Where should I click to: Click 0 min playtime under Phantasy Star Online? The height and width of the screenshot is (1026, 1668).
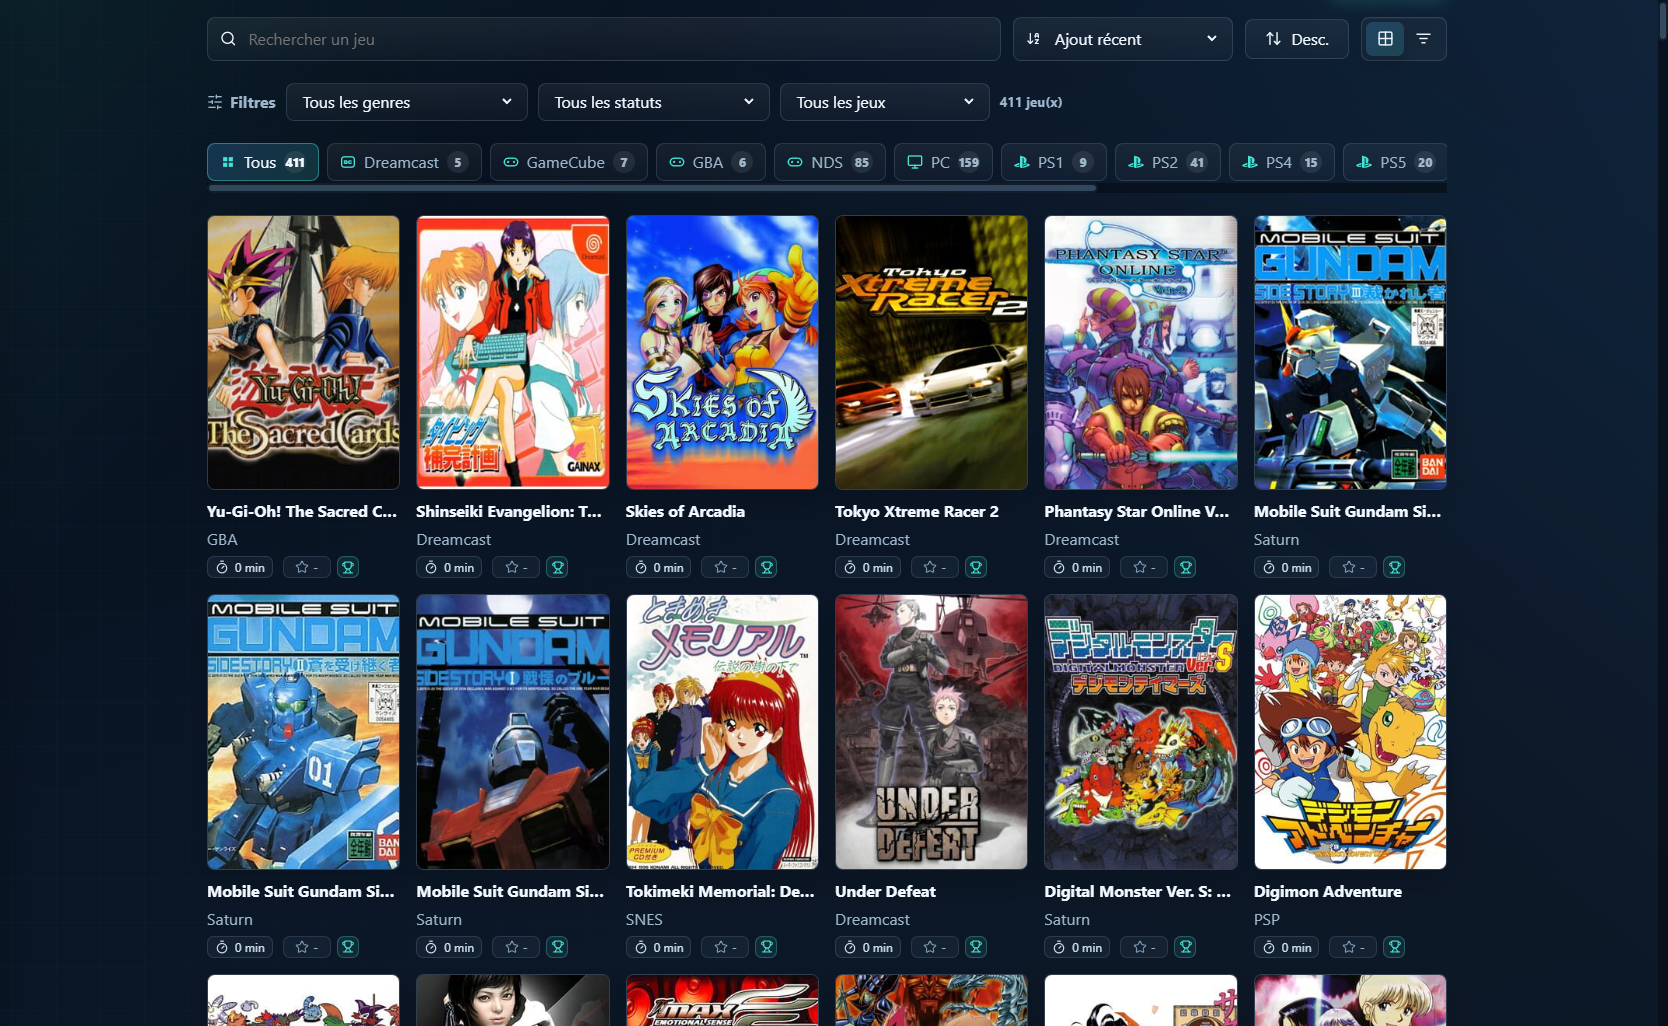(x=1078, y=567)
